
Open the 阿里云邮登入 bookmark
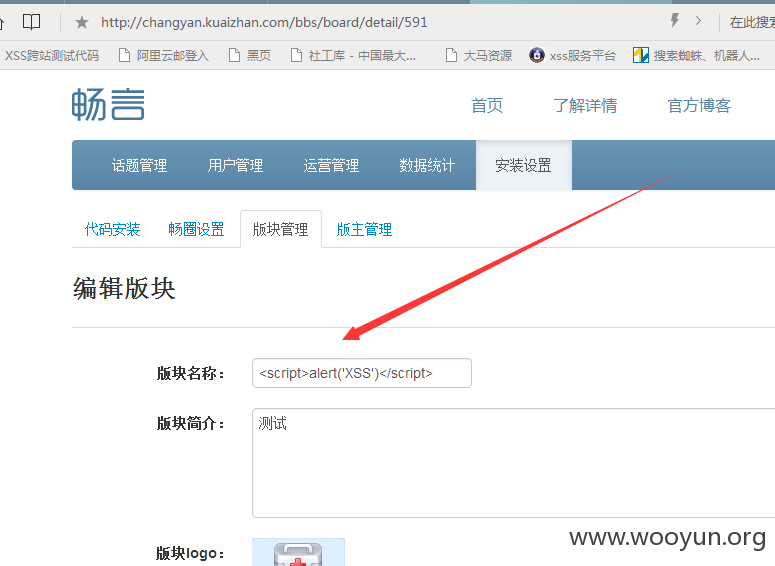[x=164, y=55]
